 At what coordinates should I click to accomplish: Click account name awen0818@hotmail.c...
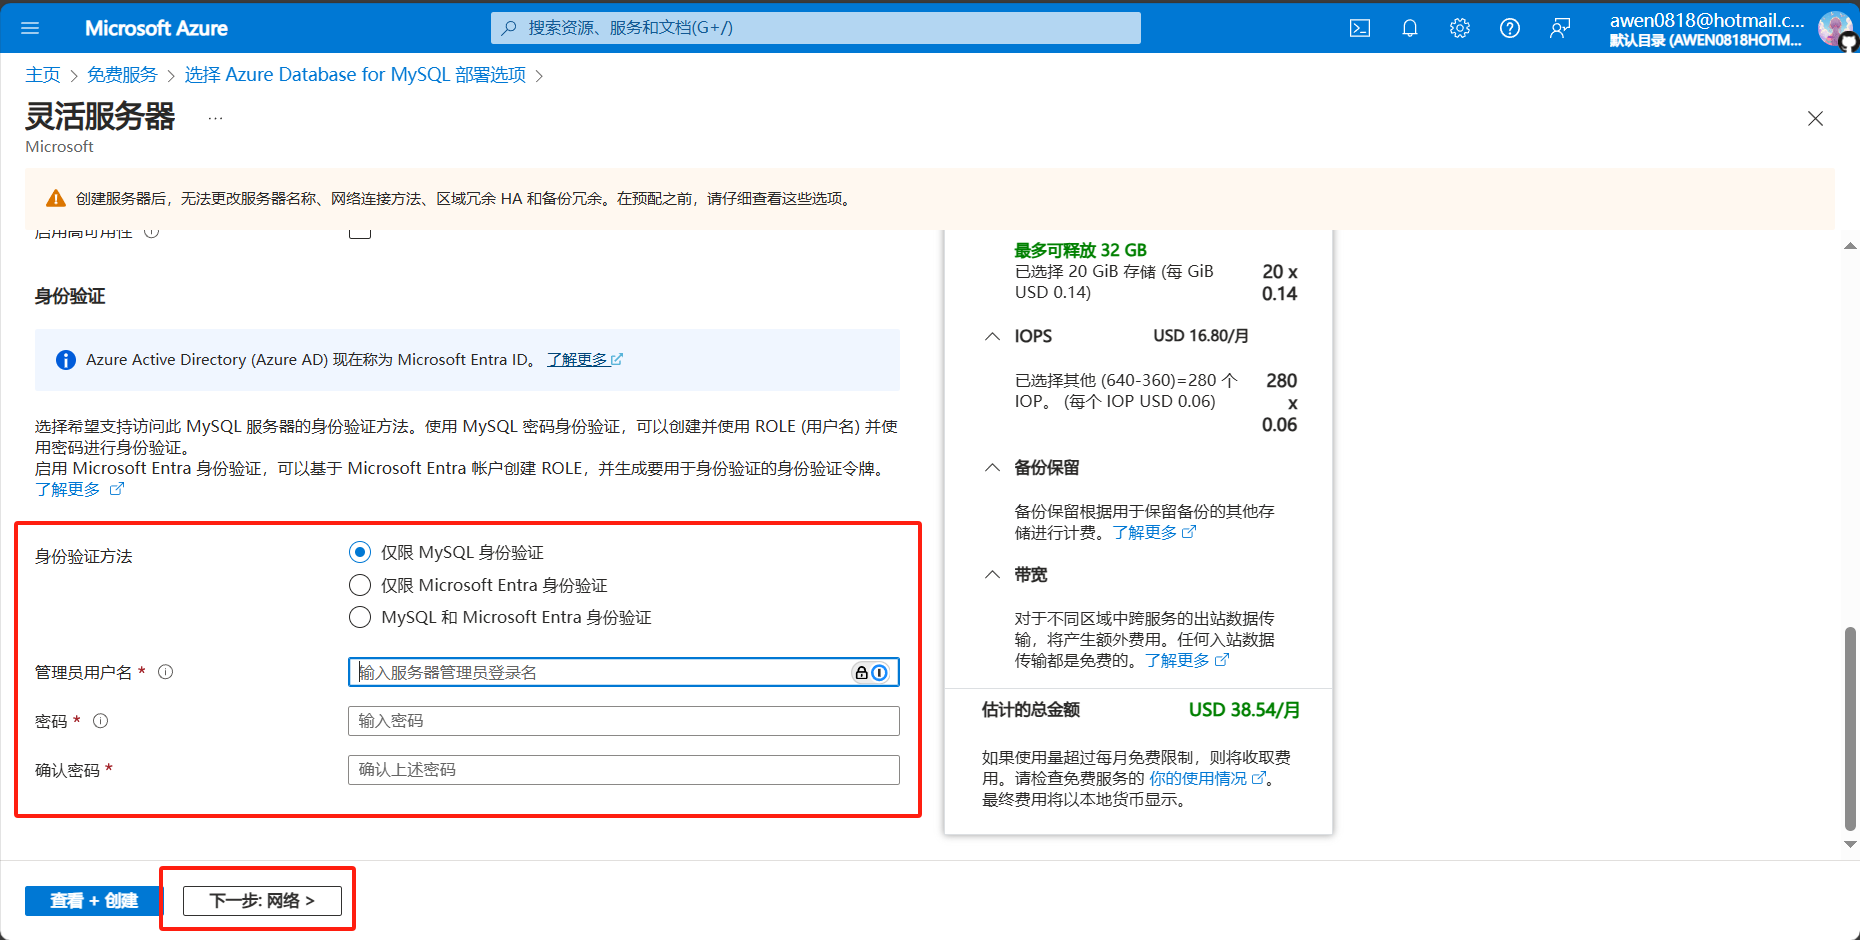click(x=1707, y=20)
